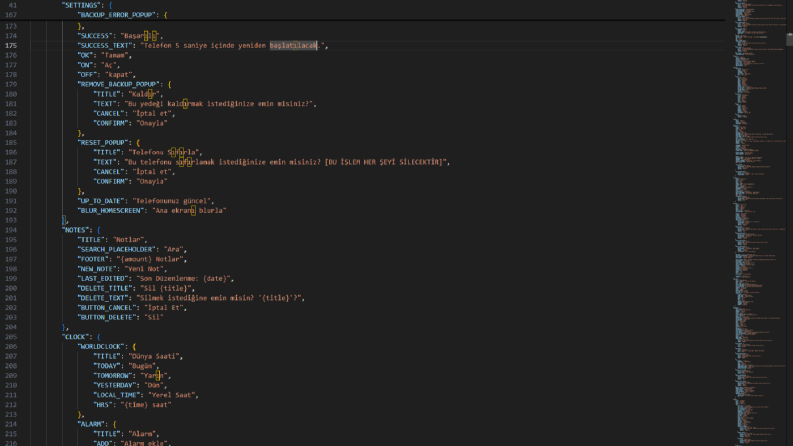
Task: Click the "BUTTON_DELETE" key
Action: pyautogui.click(x=109, y=318)
